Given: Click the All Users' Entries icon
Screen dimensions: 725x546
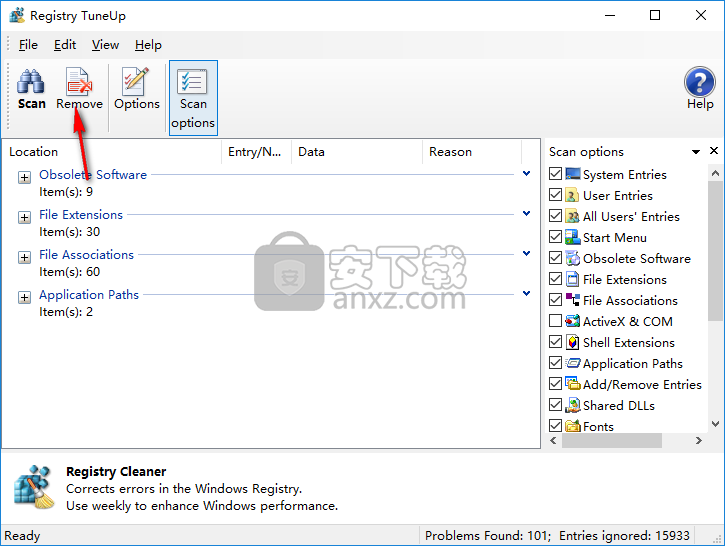Looking at the screenshot, I should click(572, 216).
